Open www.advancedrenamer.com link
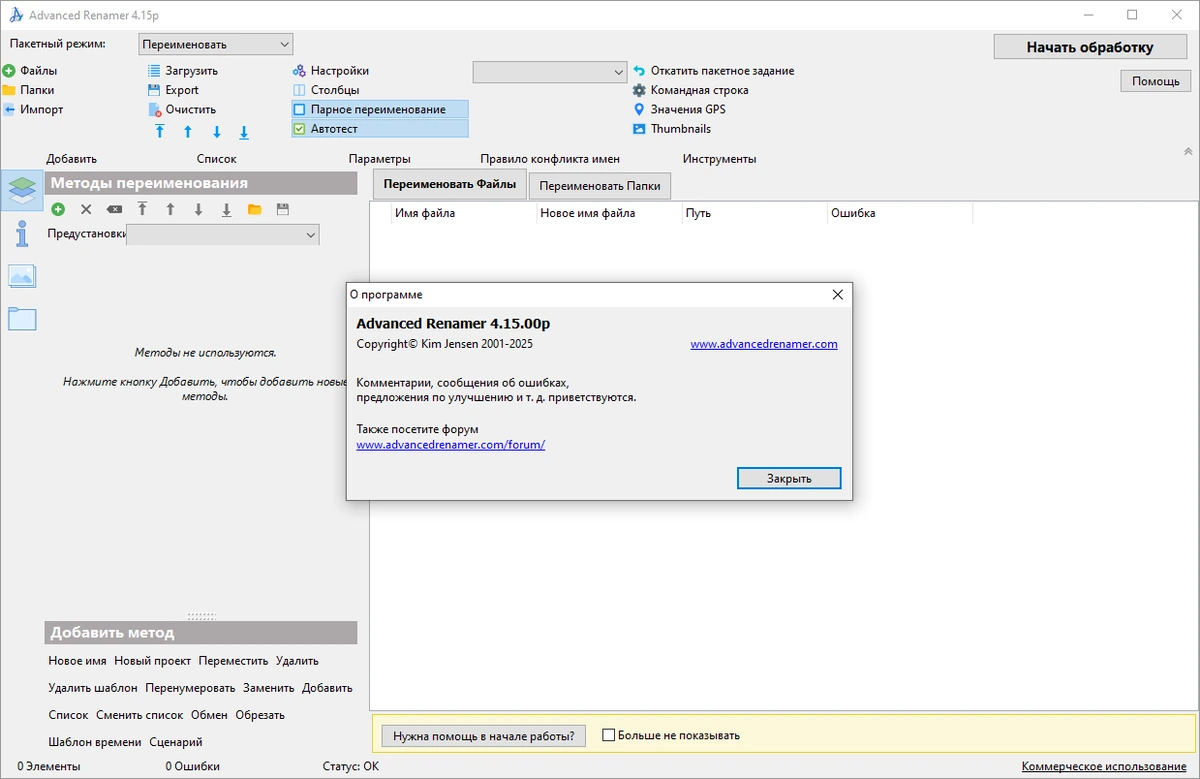1200x779 pixels. 764,344
